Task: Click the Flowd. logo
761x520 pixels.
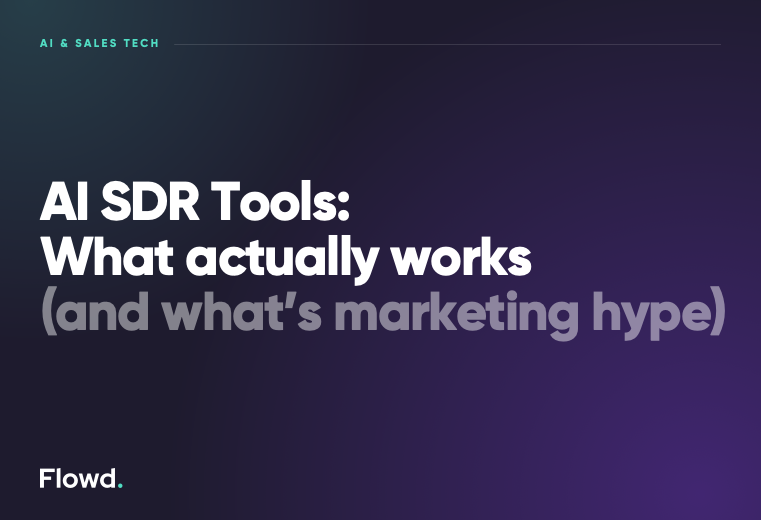Action: click(x=81, y=478)
